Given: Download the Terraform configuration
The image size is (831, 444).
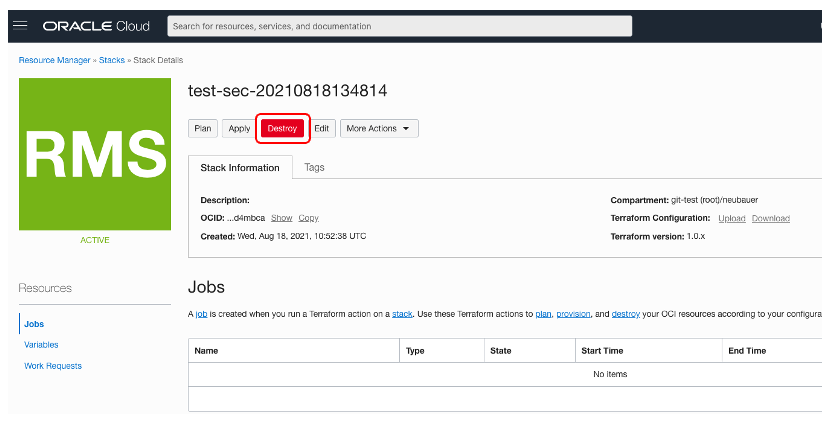Looking at the screenshot, I should coord(770,218).
